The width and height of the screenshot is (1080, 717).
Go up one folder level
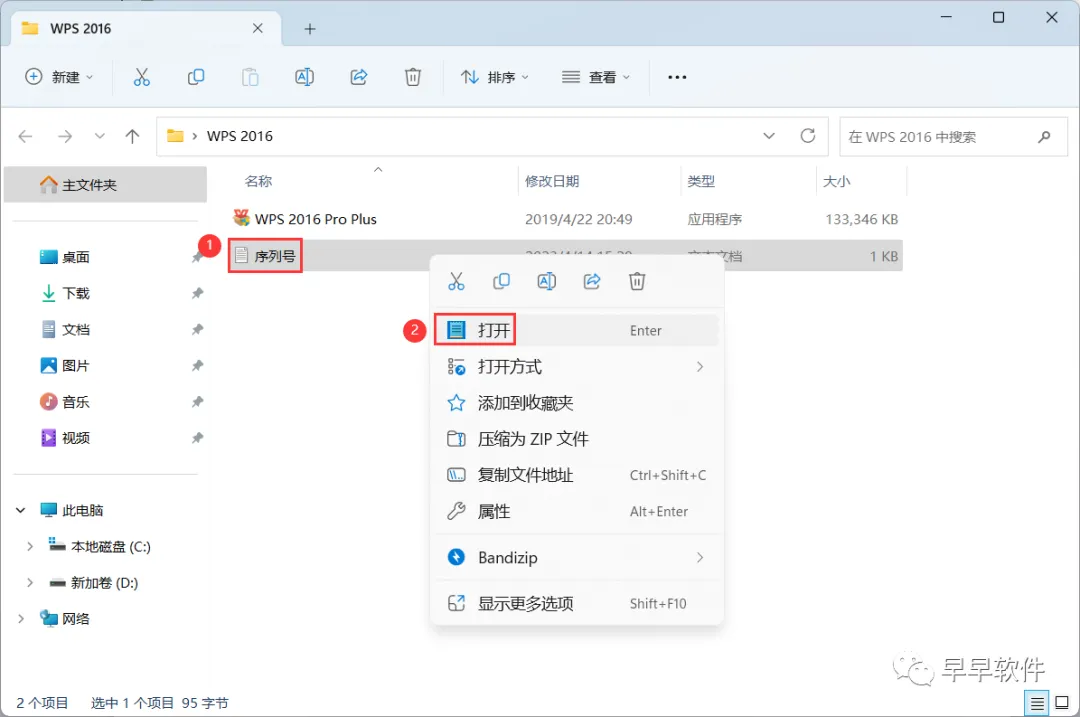point(132,136)
